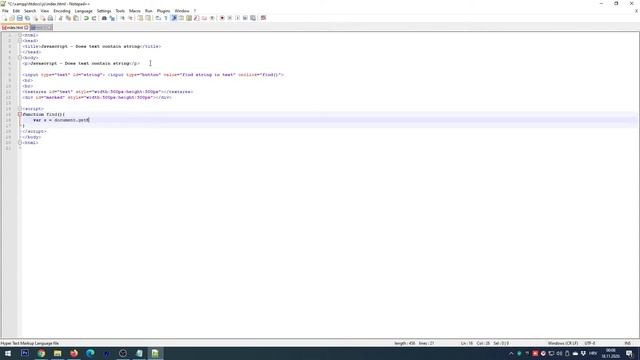The height and width of the screenshot is (360, 640).
Task: Start macro recording with the red record icon
Action: 222,18
